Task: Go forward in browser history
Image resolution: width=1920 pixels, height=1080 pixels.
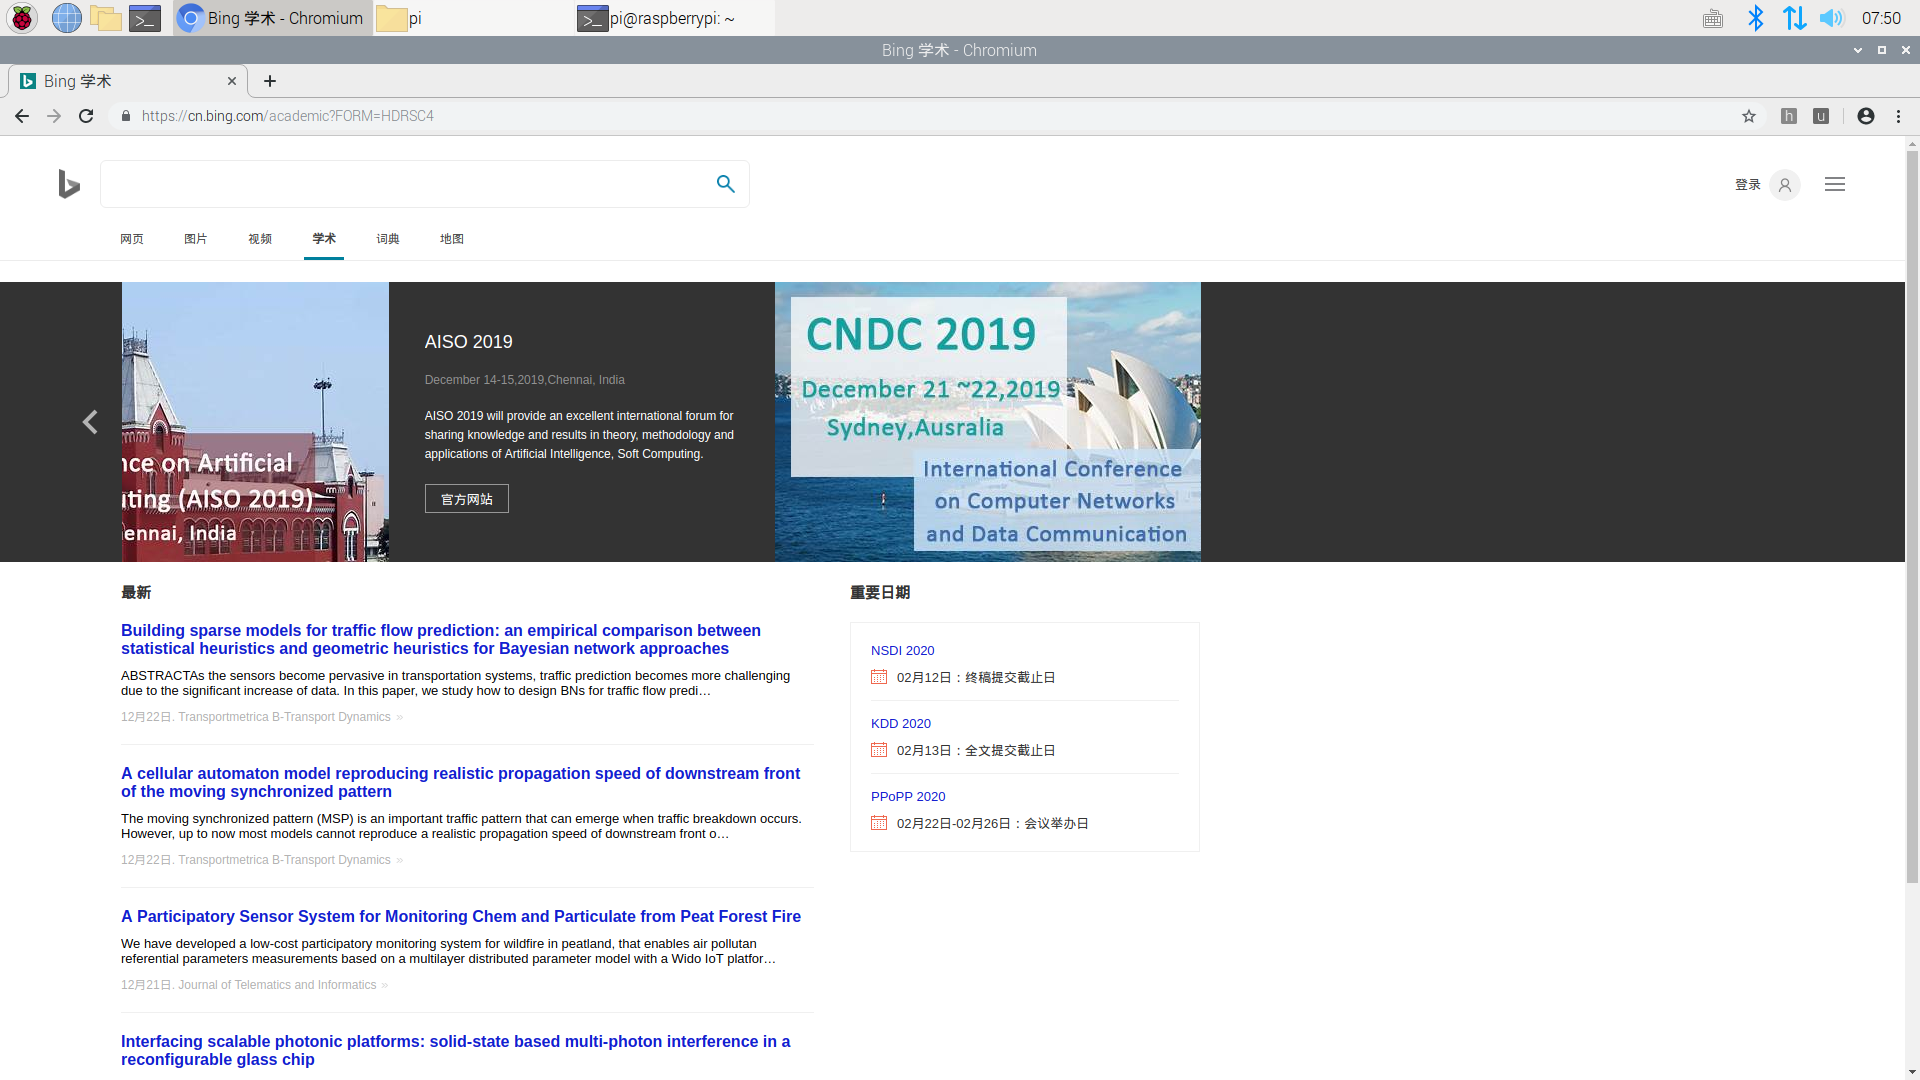Action: point(54,116)
